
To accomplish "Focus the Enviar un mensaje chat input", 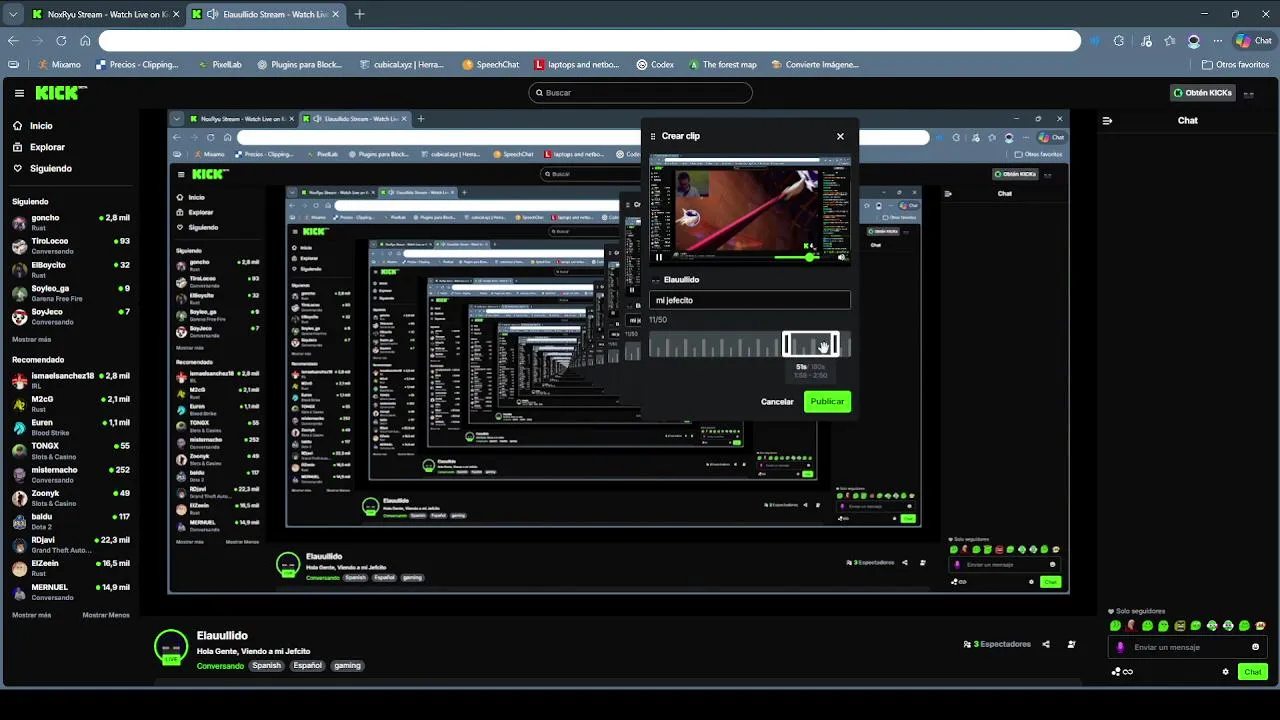I will (1188, 647).
